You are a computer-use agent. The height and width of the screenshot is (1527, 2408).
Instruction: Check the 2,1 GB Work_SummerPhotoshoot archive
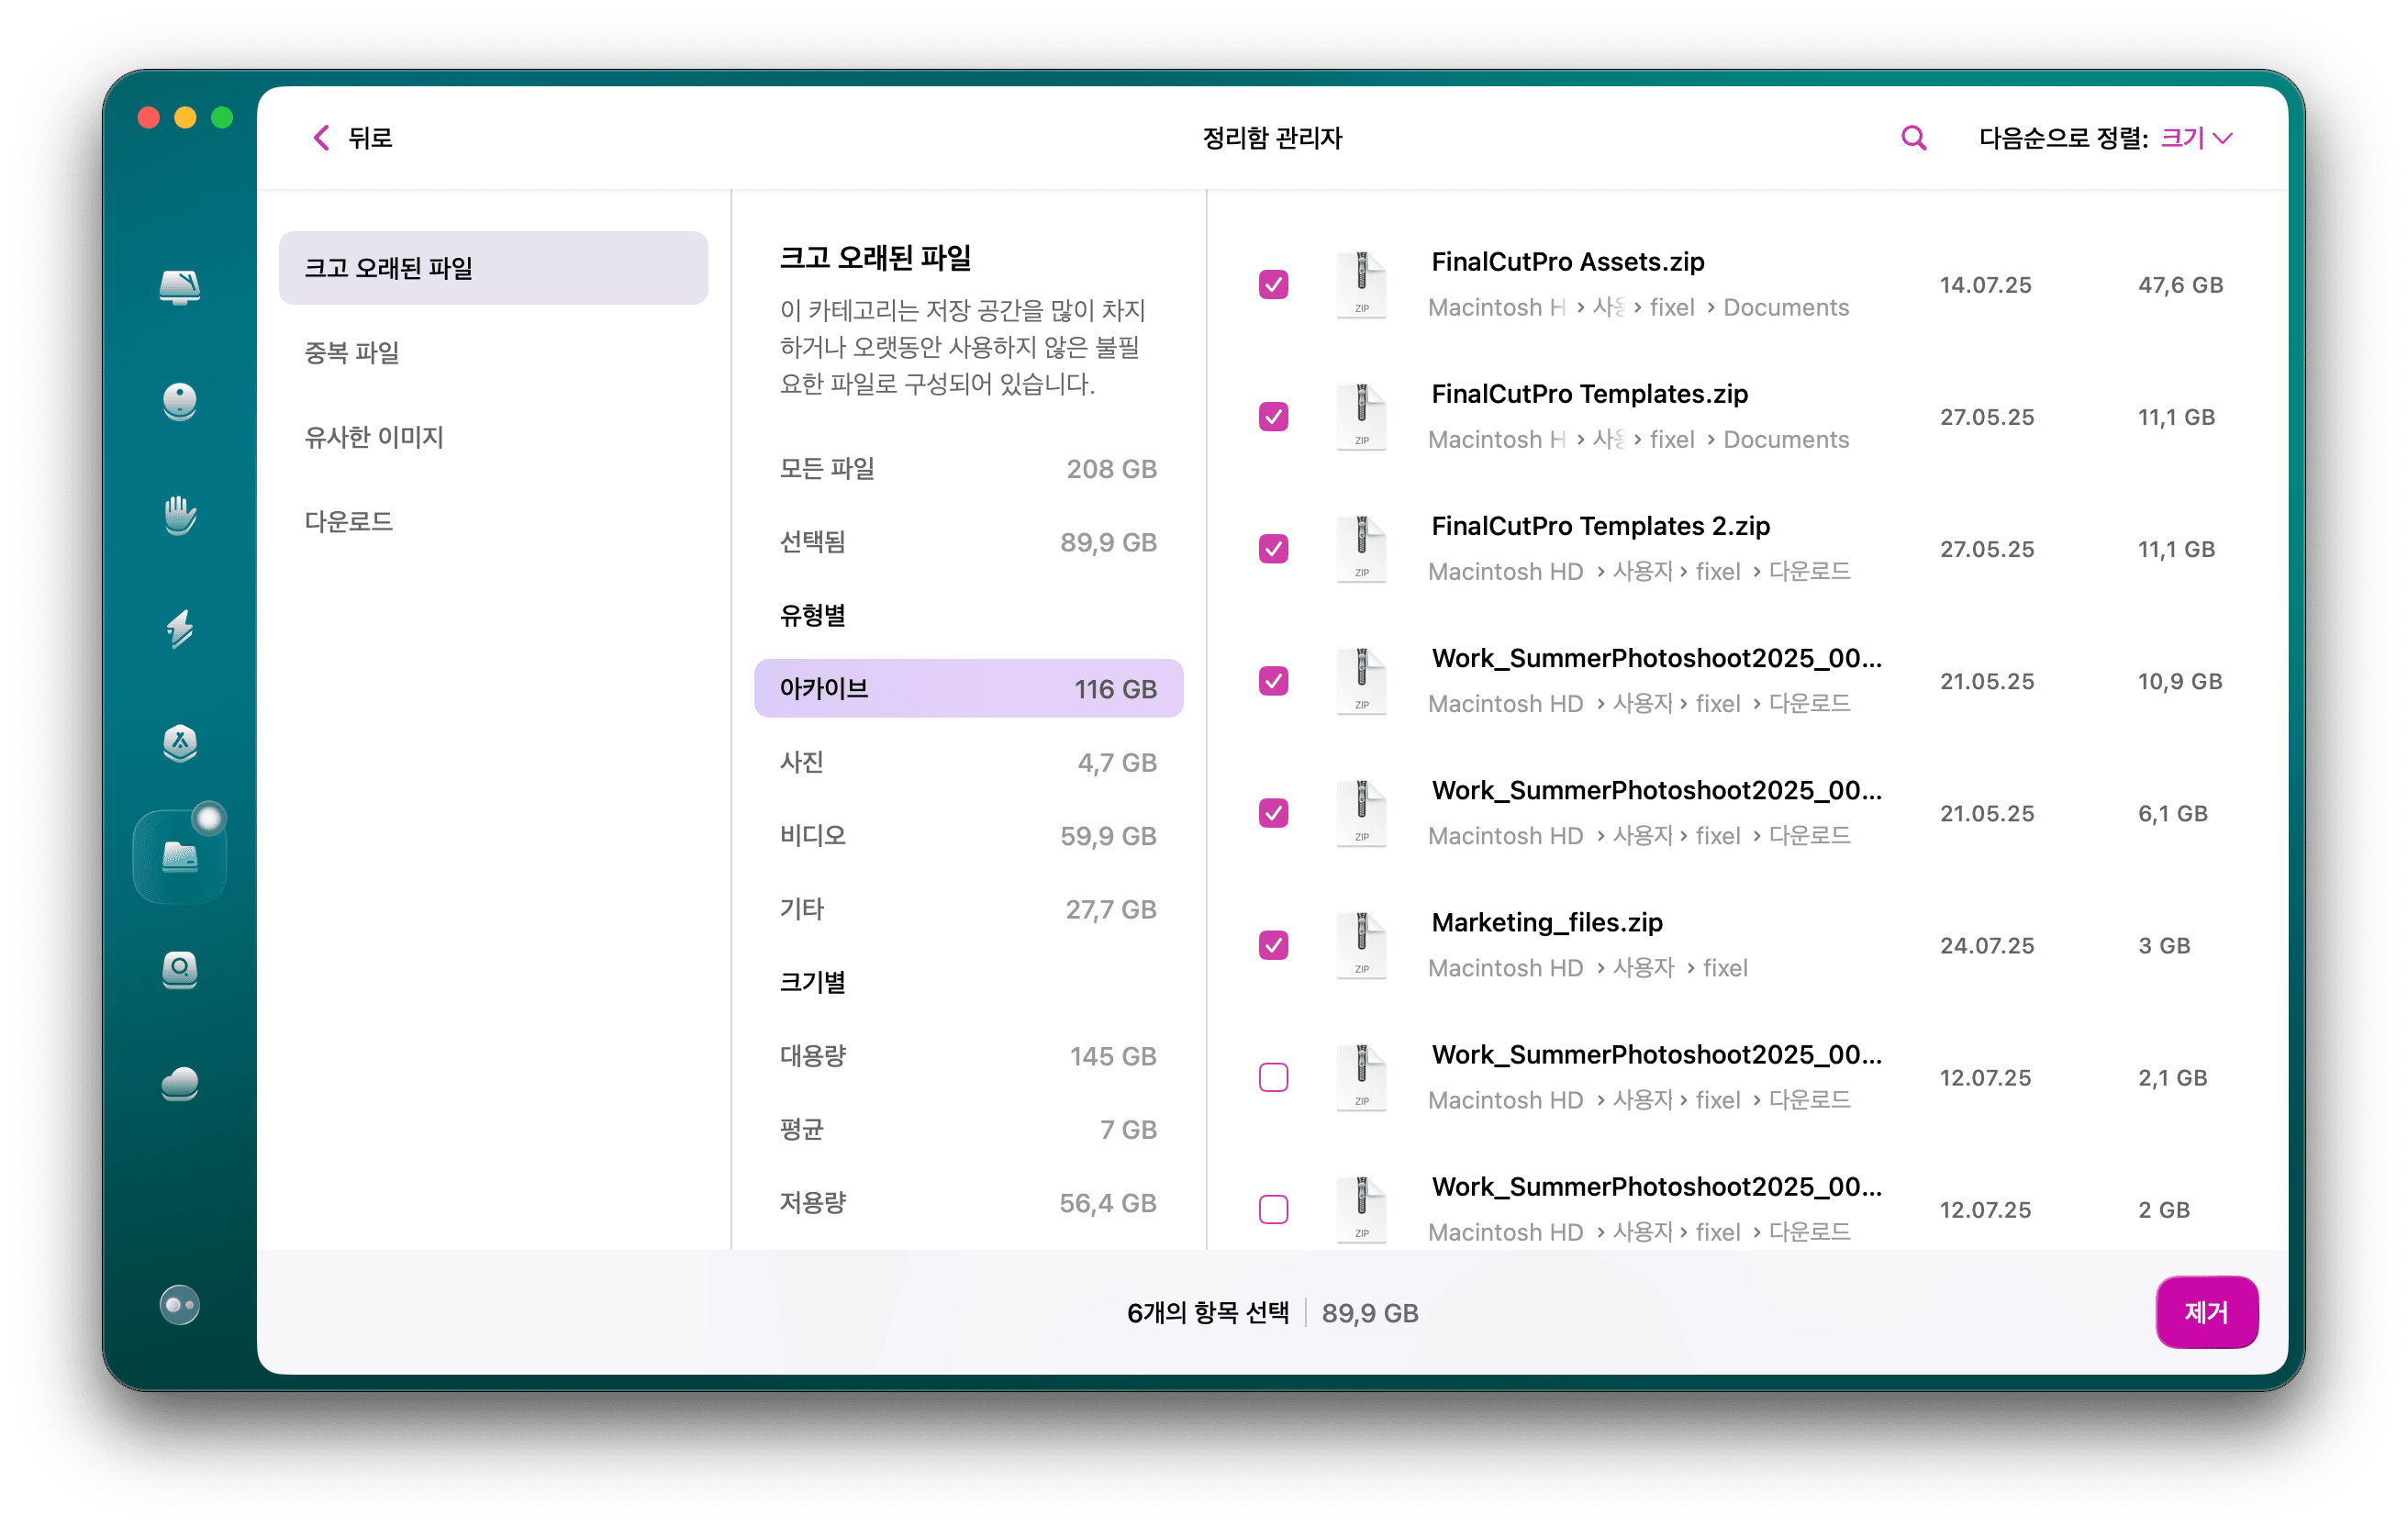[1273, 1077]
